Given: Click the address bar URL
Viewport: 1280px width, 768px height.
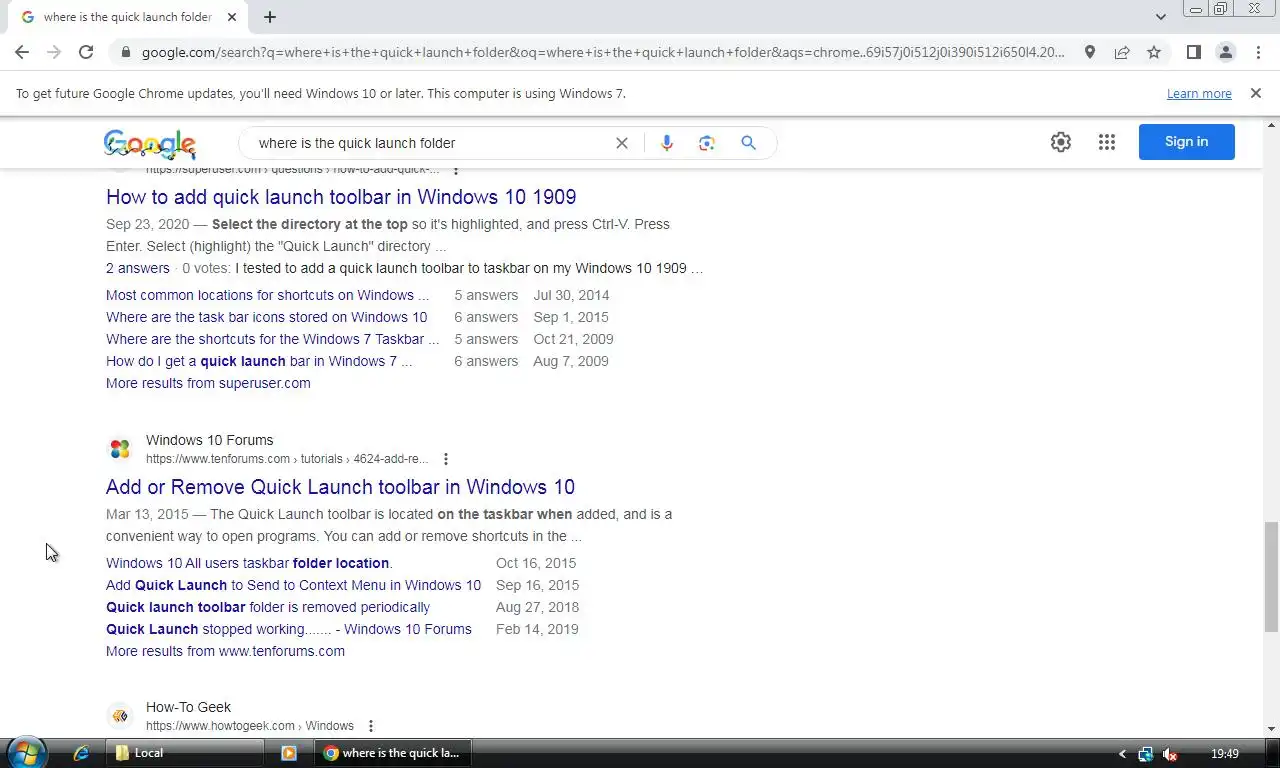Looking at the screenshot, I should click(603, 52).
